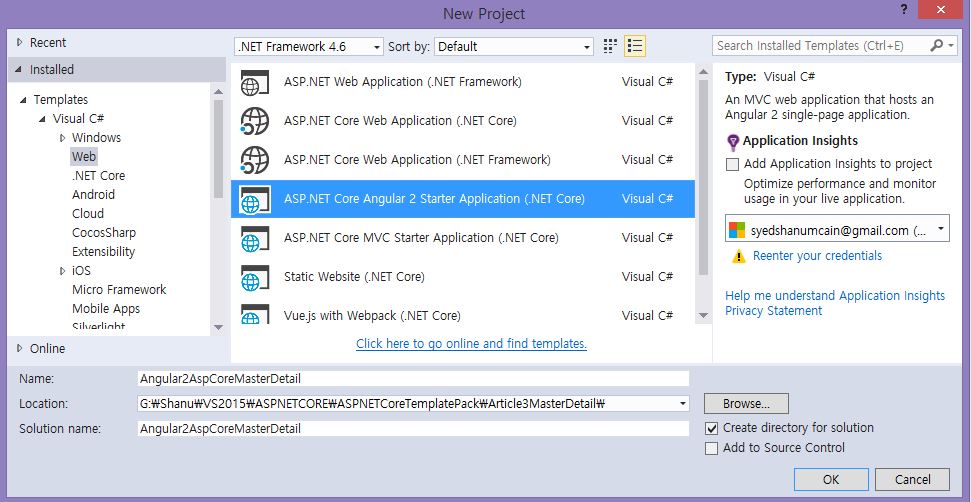Screen dimensions: 971x502
Task: Select the Micro Framework category
Action: click(x=119, y=290)
